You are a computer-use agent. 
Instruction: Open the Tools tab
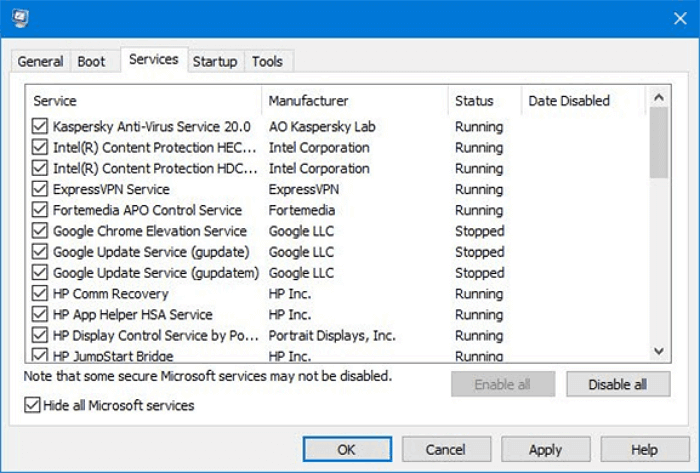[267, 61]
